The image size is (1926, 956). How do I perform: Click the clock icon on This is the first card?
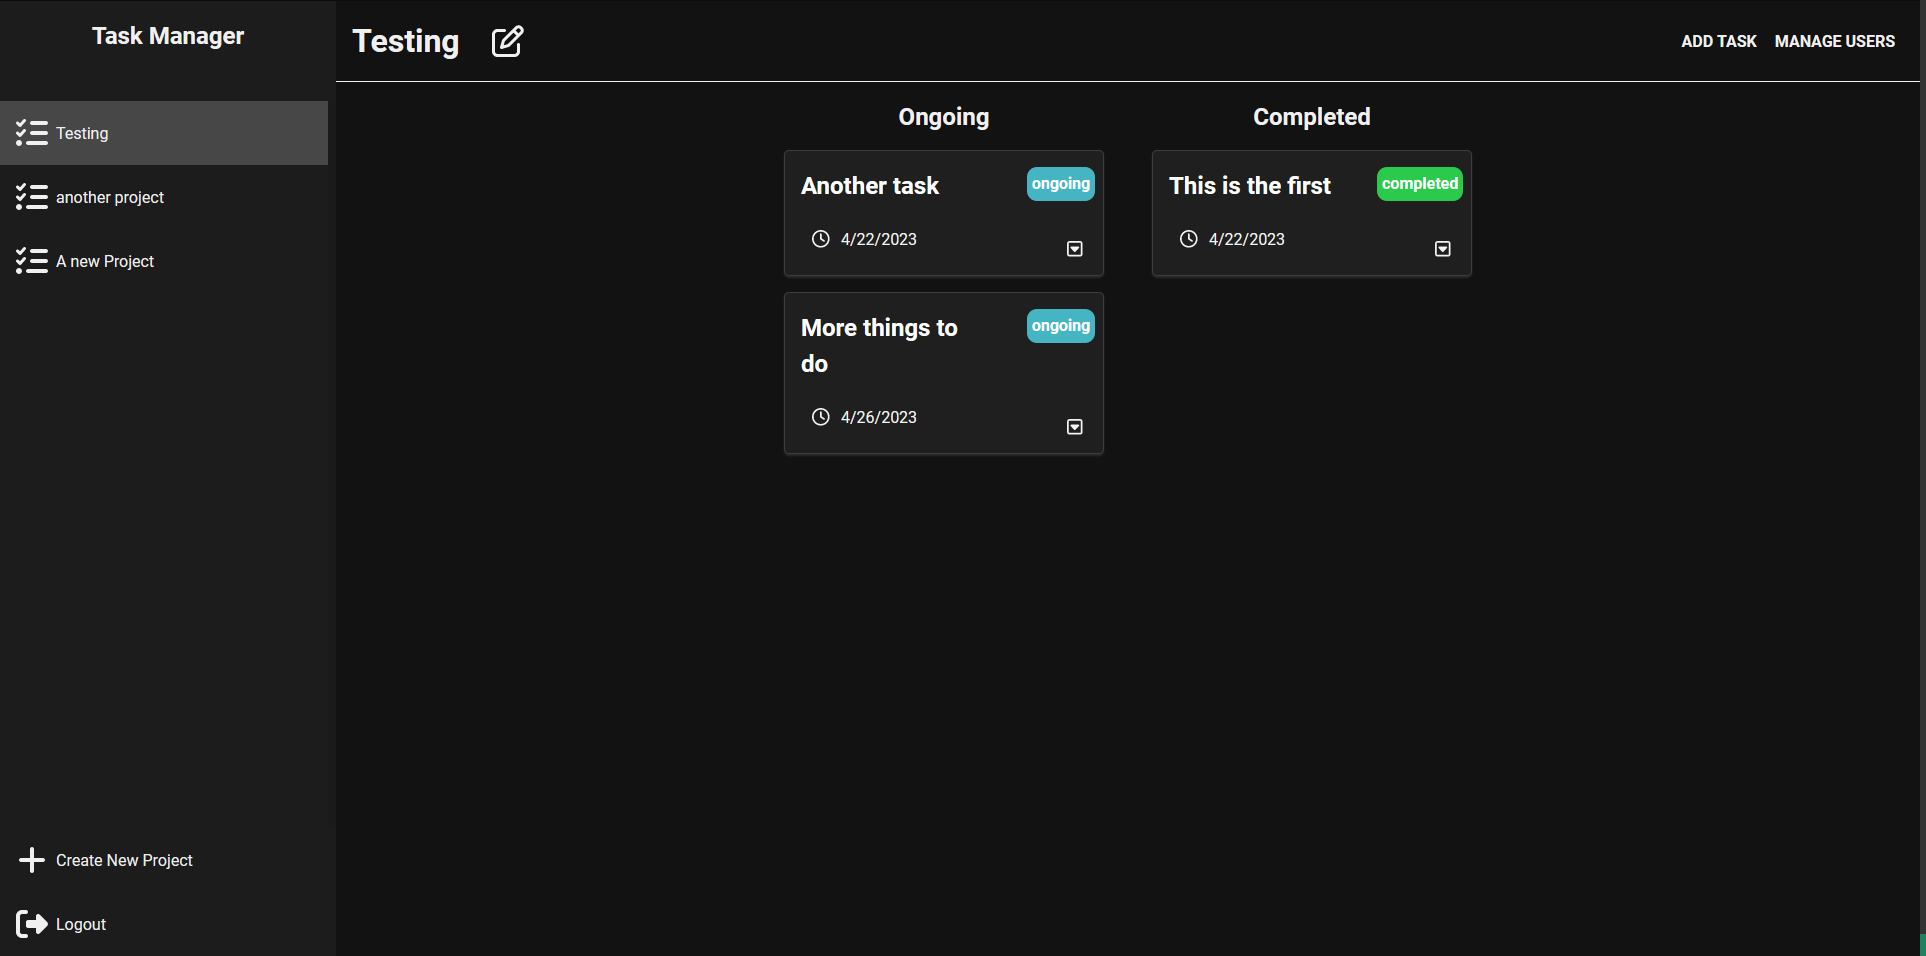click(1188, 239)
